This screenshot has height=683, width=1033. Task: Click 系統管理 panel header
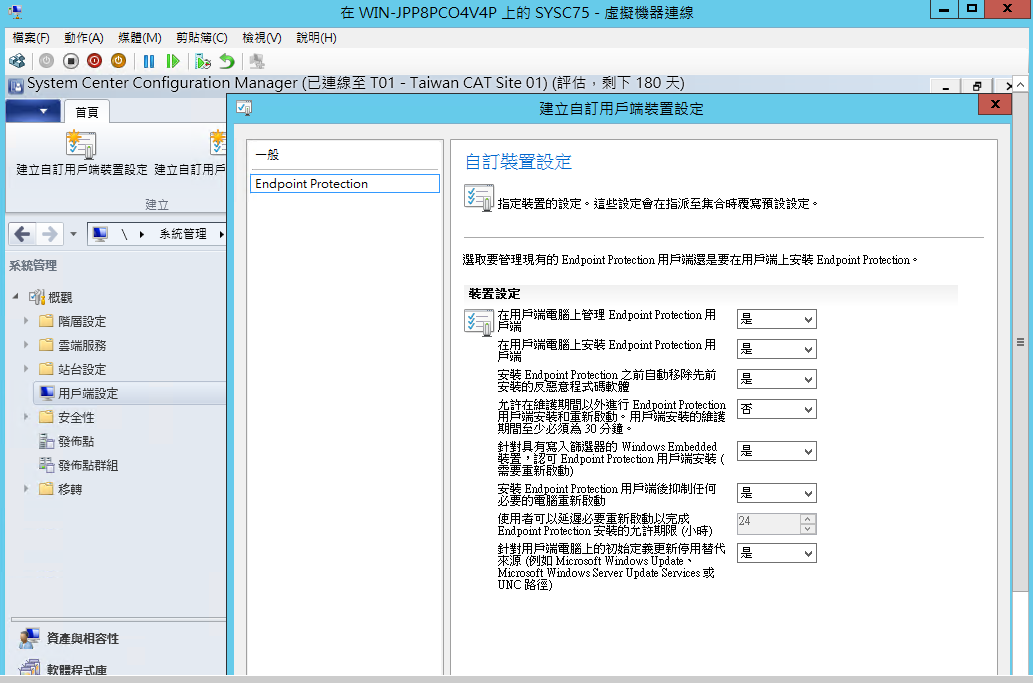click(33, 265)
